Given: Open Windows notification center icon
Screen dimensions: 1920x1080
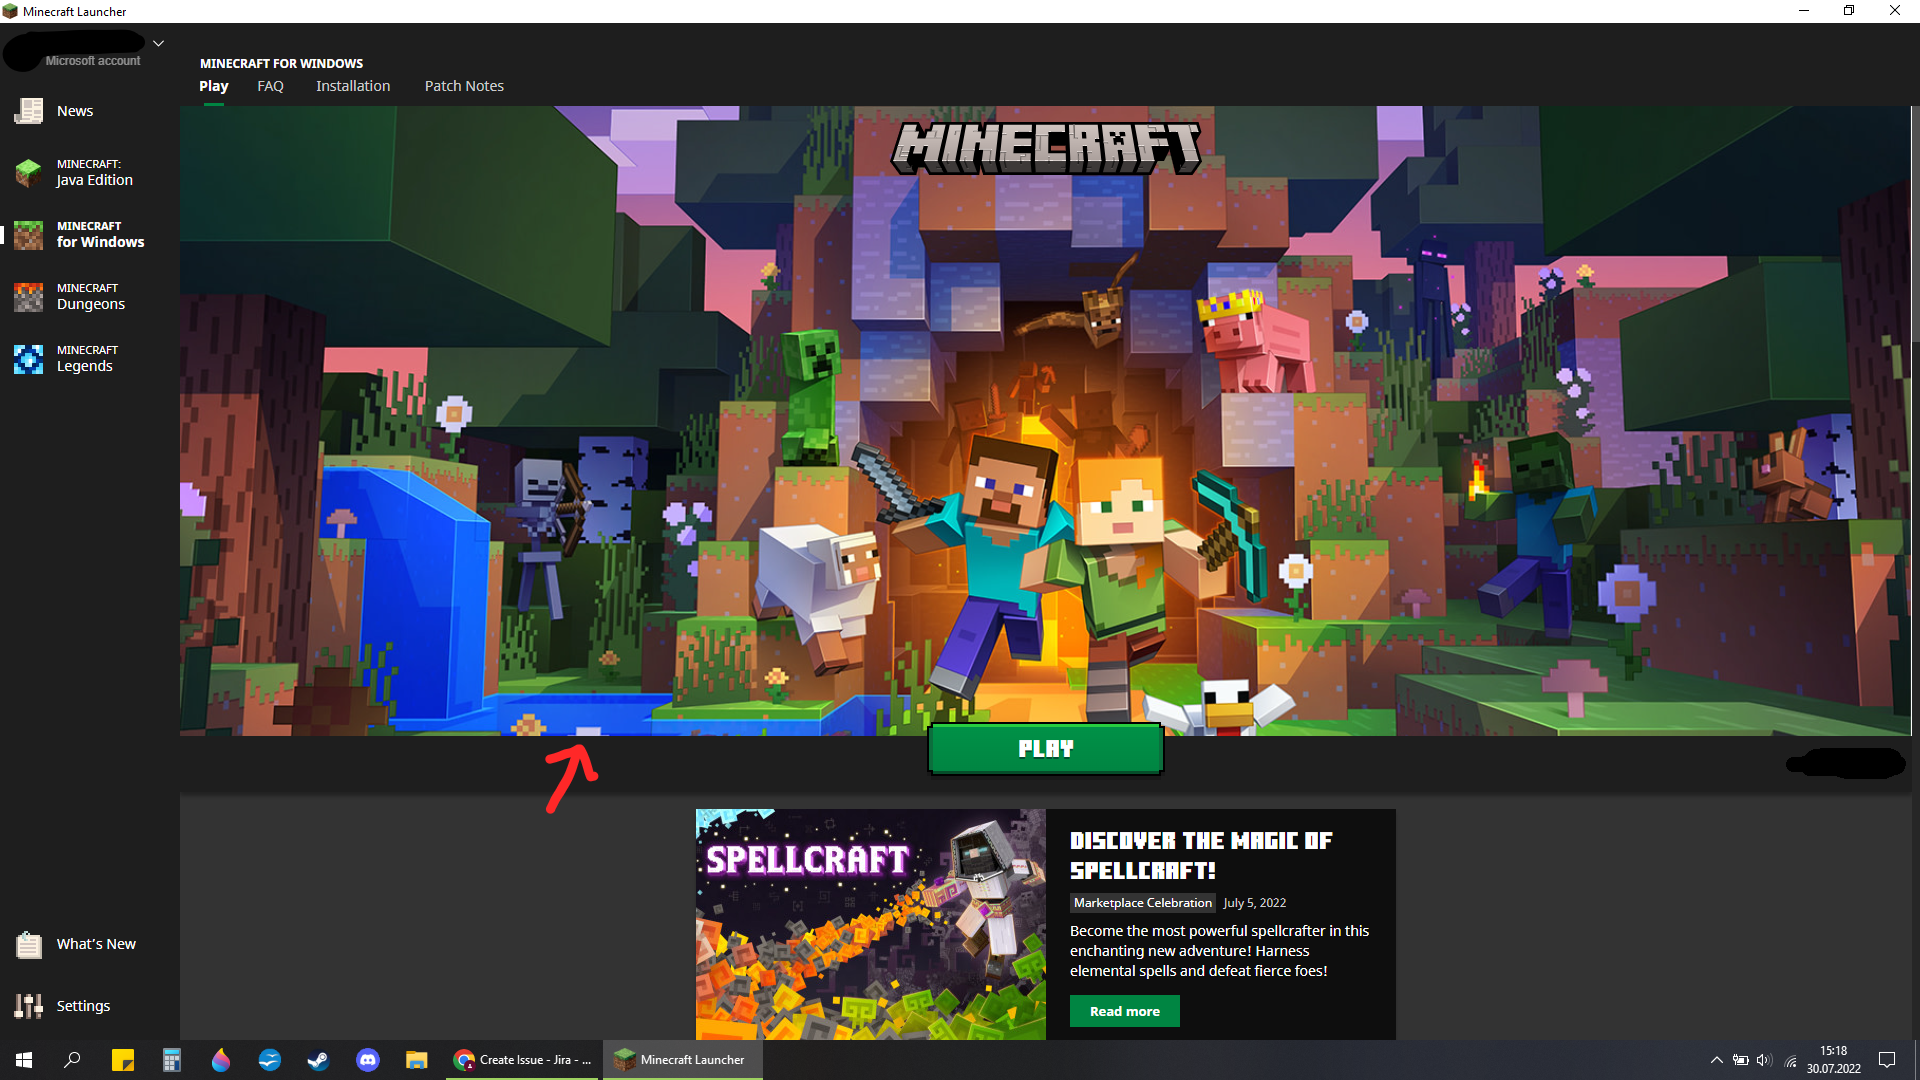Looking at the screenshot, I should [x=1887, y=1060].
